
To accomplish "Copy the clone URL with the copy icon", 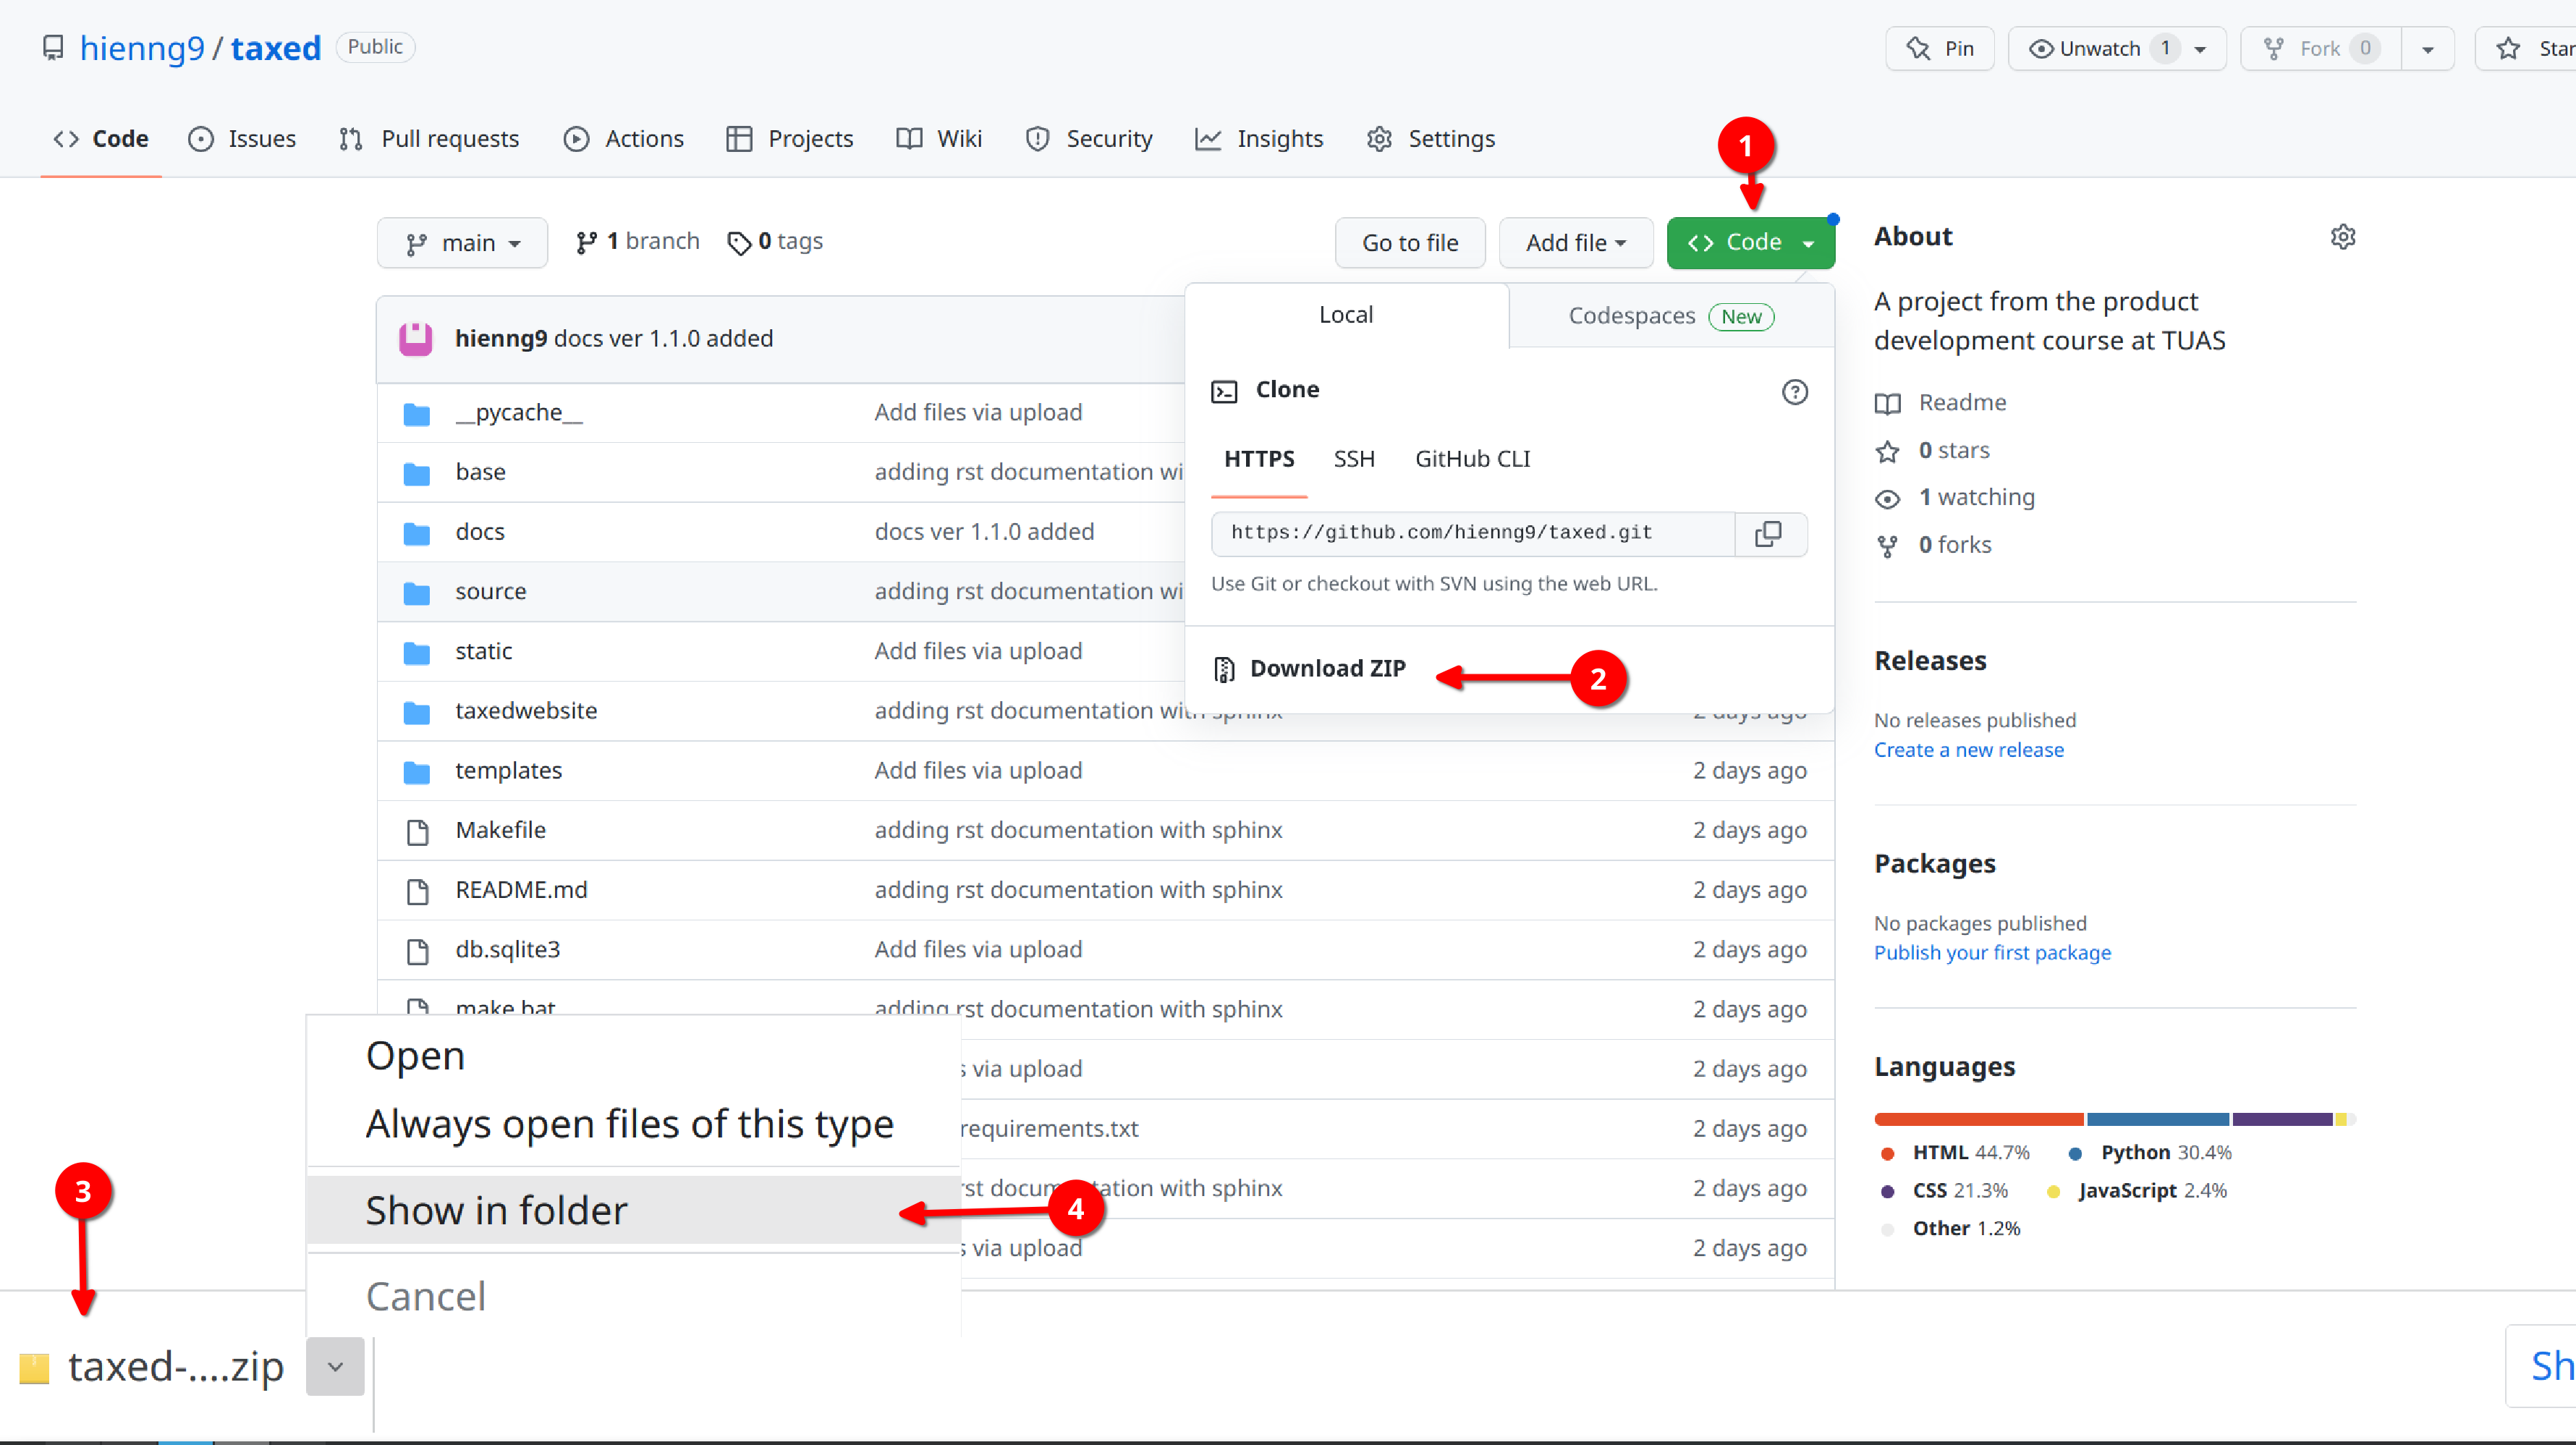I will click(1768, 534).
